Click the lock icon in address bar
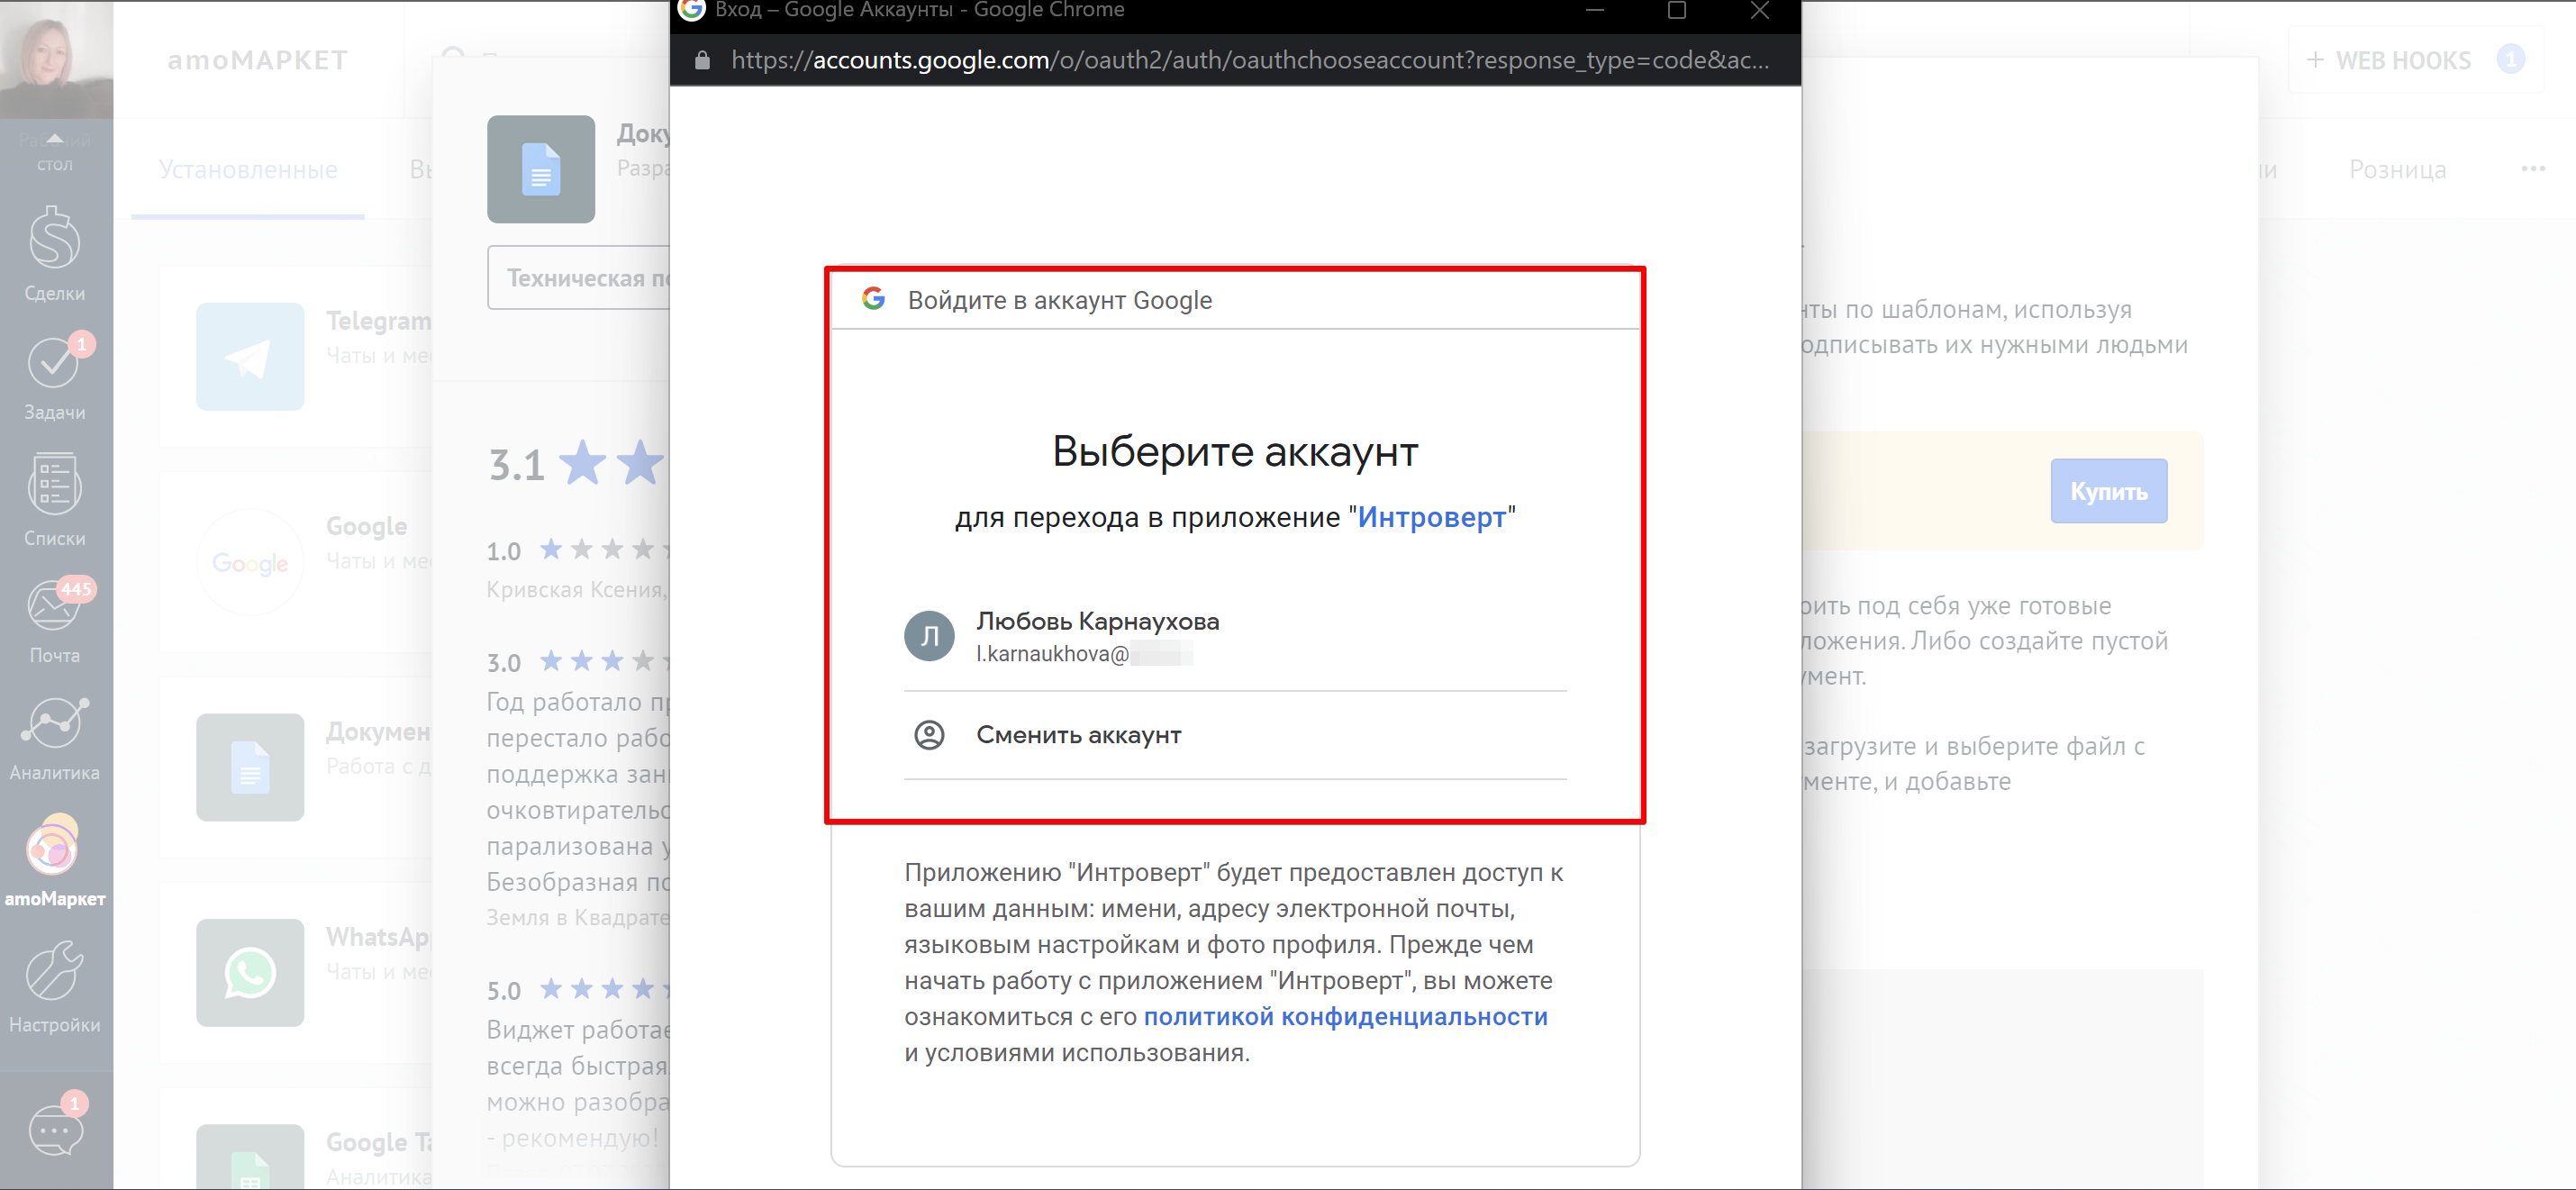2576x1190 pixels. point(702,60)
